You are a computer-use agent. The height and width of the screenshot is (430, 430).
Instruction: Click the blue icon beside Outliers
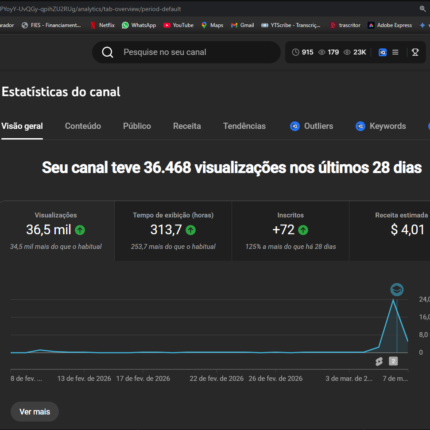click(295, 126)
